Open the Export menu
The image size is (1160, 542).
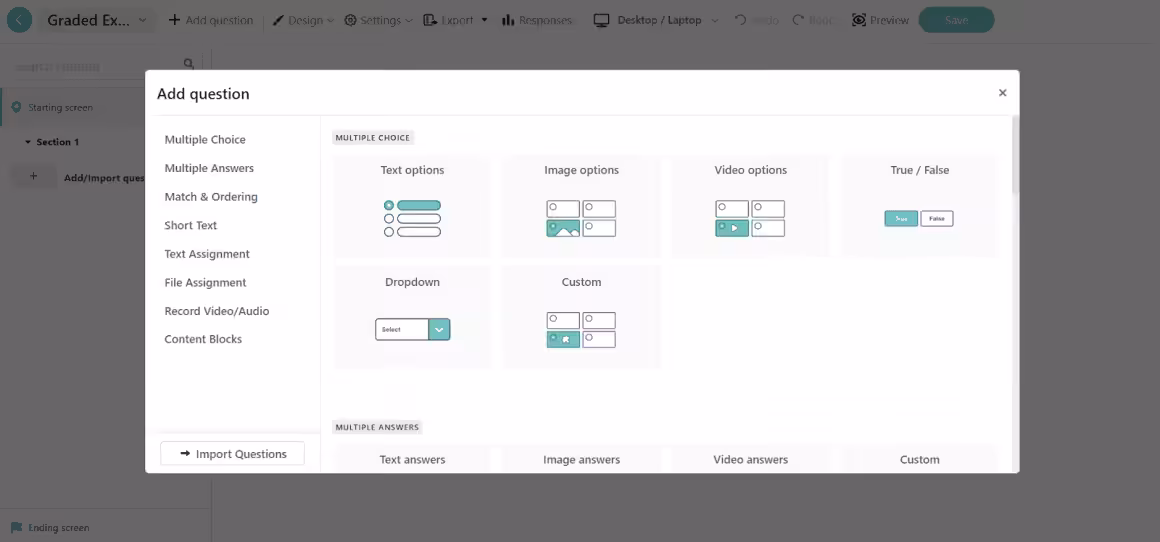point(456,20)
